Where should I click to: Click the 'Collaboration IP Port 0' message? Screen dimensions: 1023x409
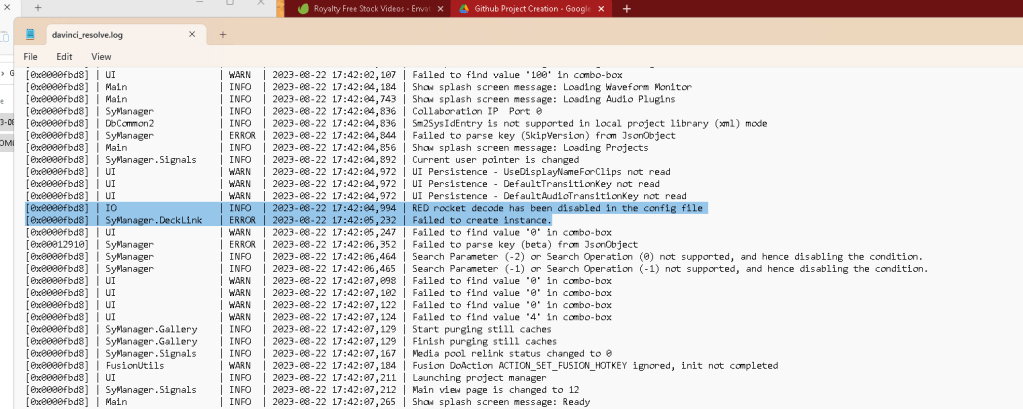coord(476,111)
